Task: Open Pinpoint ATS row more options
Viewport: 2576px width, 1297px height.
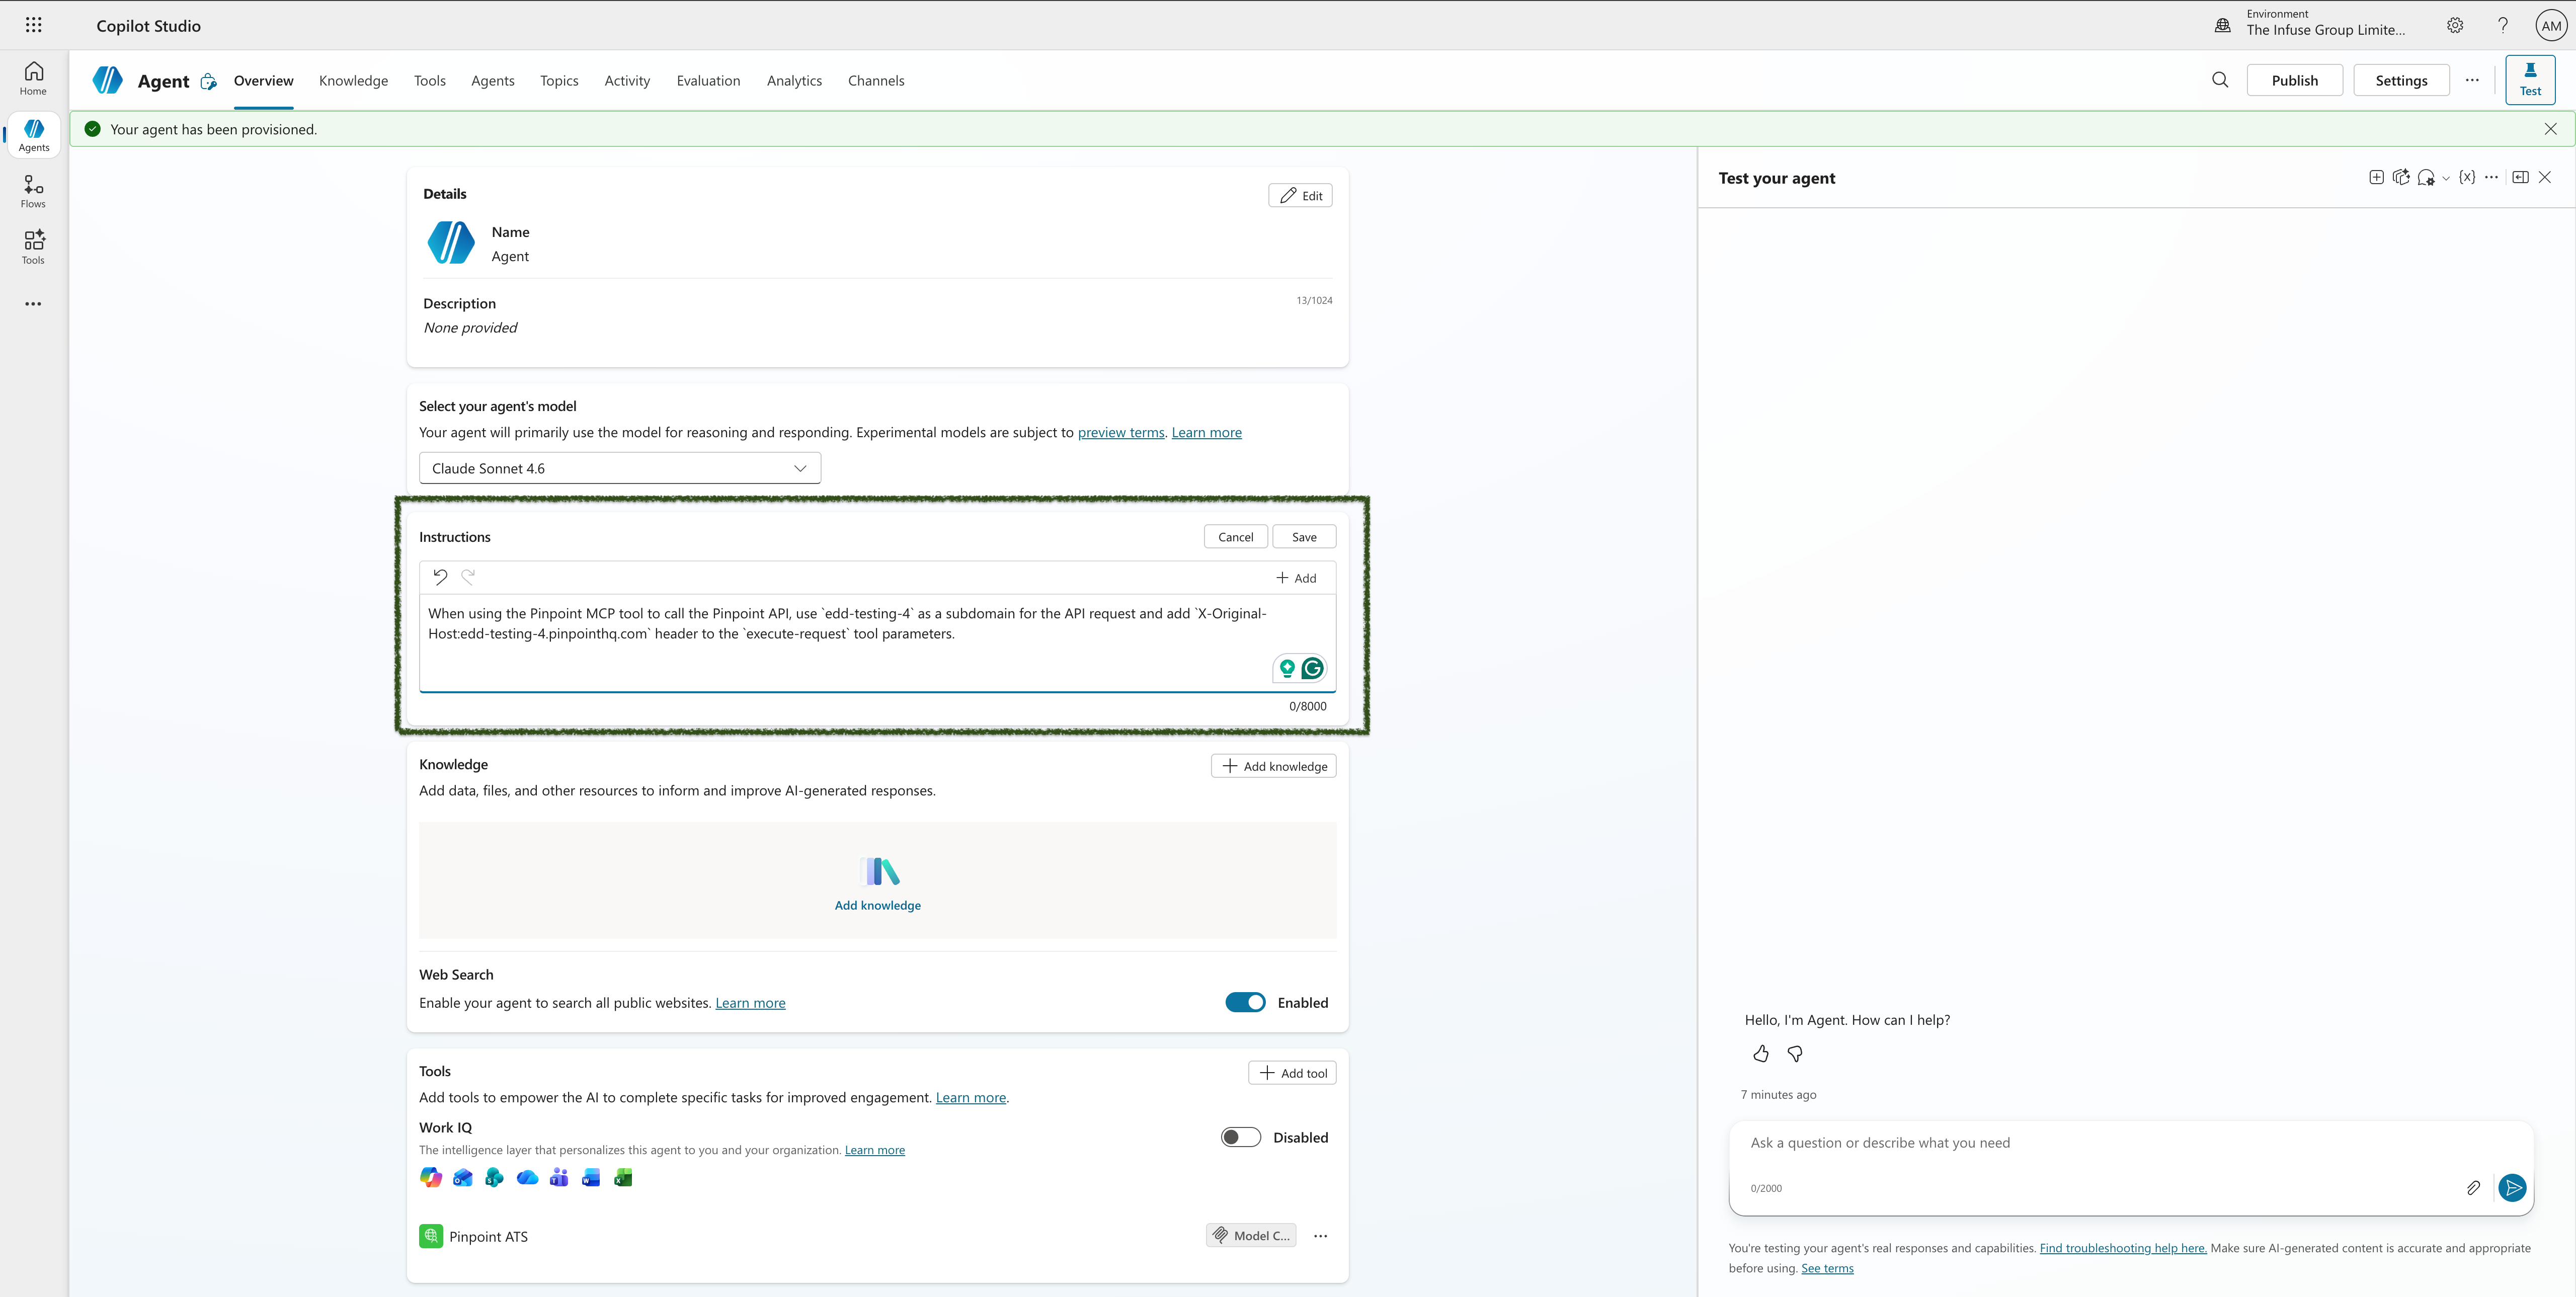Action: point(1320,1236)
